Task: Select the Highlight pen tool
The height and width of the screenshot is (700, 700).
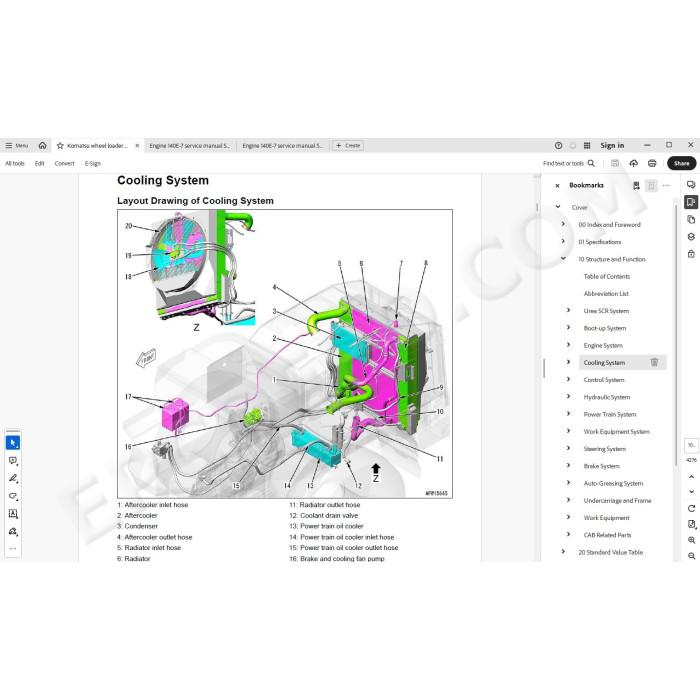Action: click(x=13, y=479)
